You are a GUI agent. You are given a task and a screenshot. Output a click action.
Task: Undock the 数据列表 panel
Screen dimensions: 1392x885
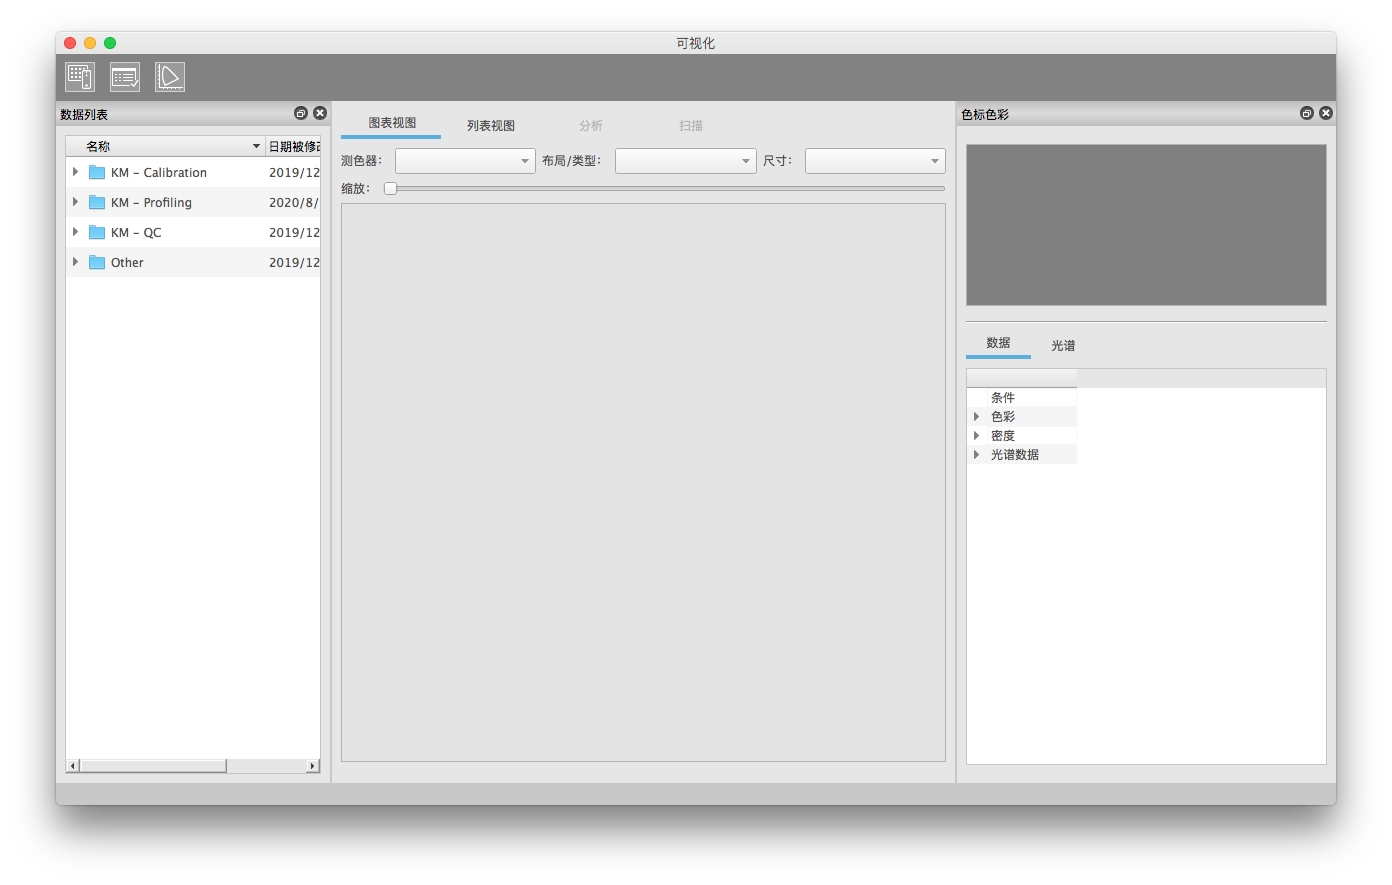tap(301, 113)
